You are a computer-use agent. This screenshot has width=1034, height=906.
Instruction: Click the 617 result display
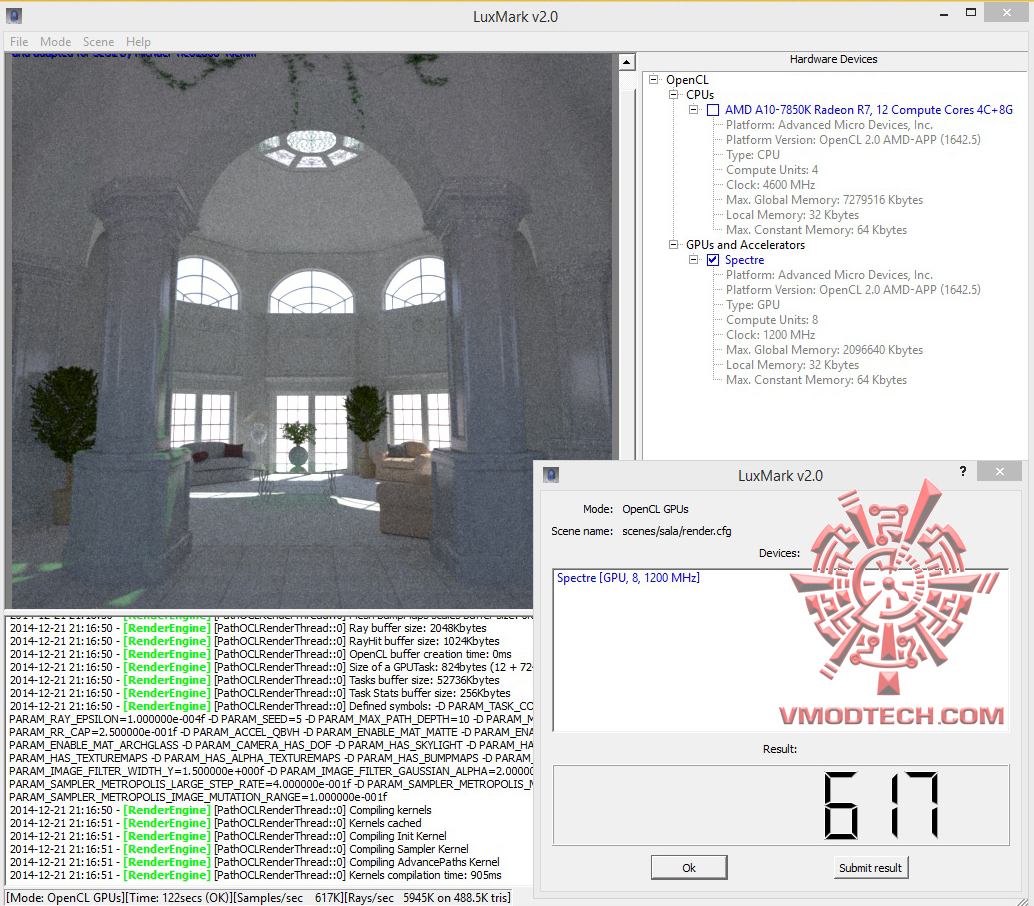(781, 805)
